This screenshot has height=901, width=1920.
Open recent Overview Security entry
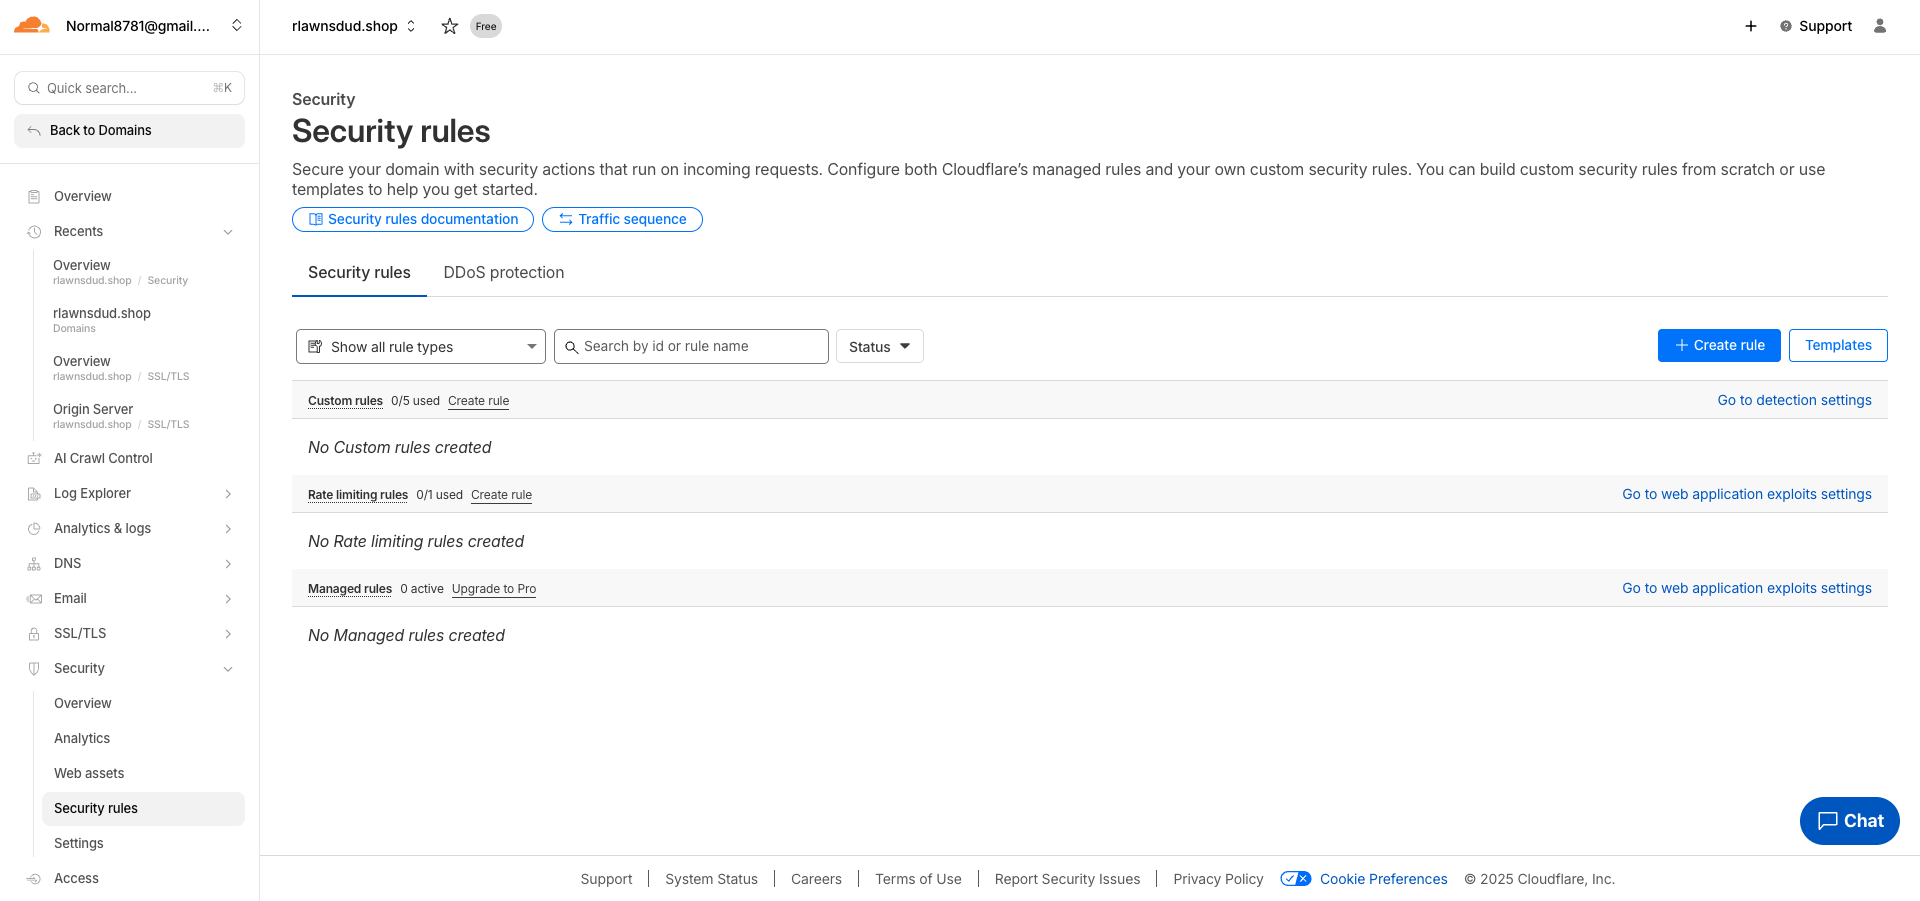tap(120, 272)
